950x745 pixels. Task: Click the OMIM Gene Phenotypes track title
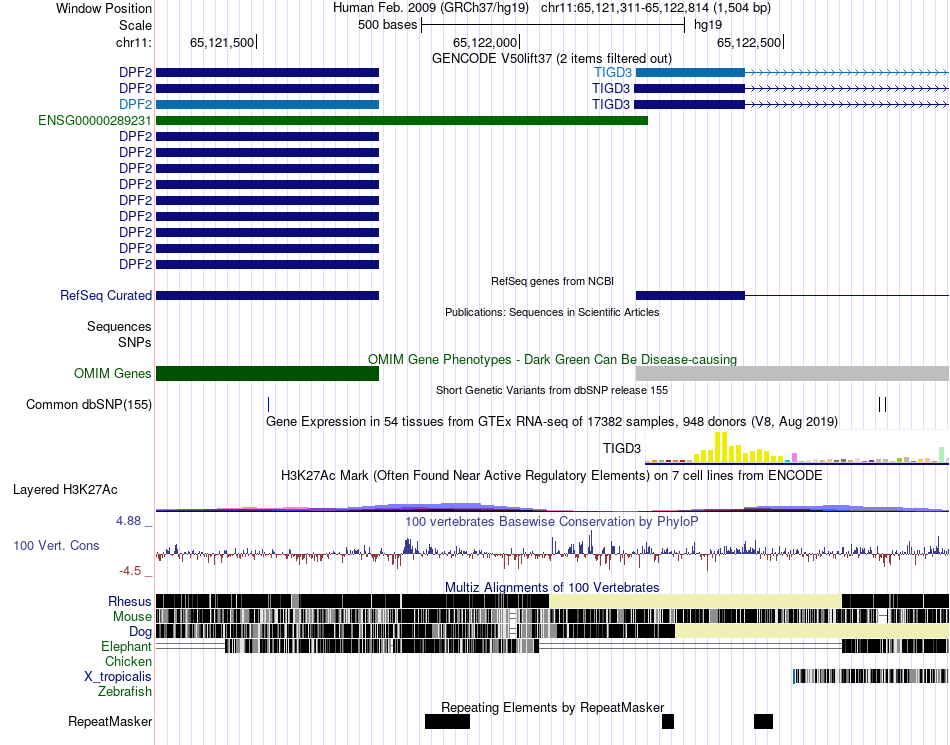[553, 359]
